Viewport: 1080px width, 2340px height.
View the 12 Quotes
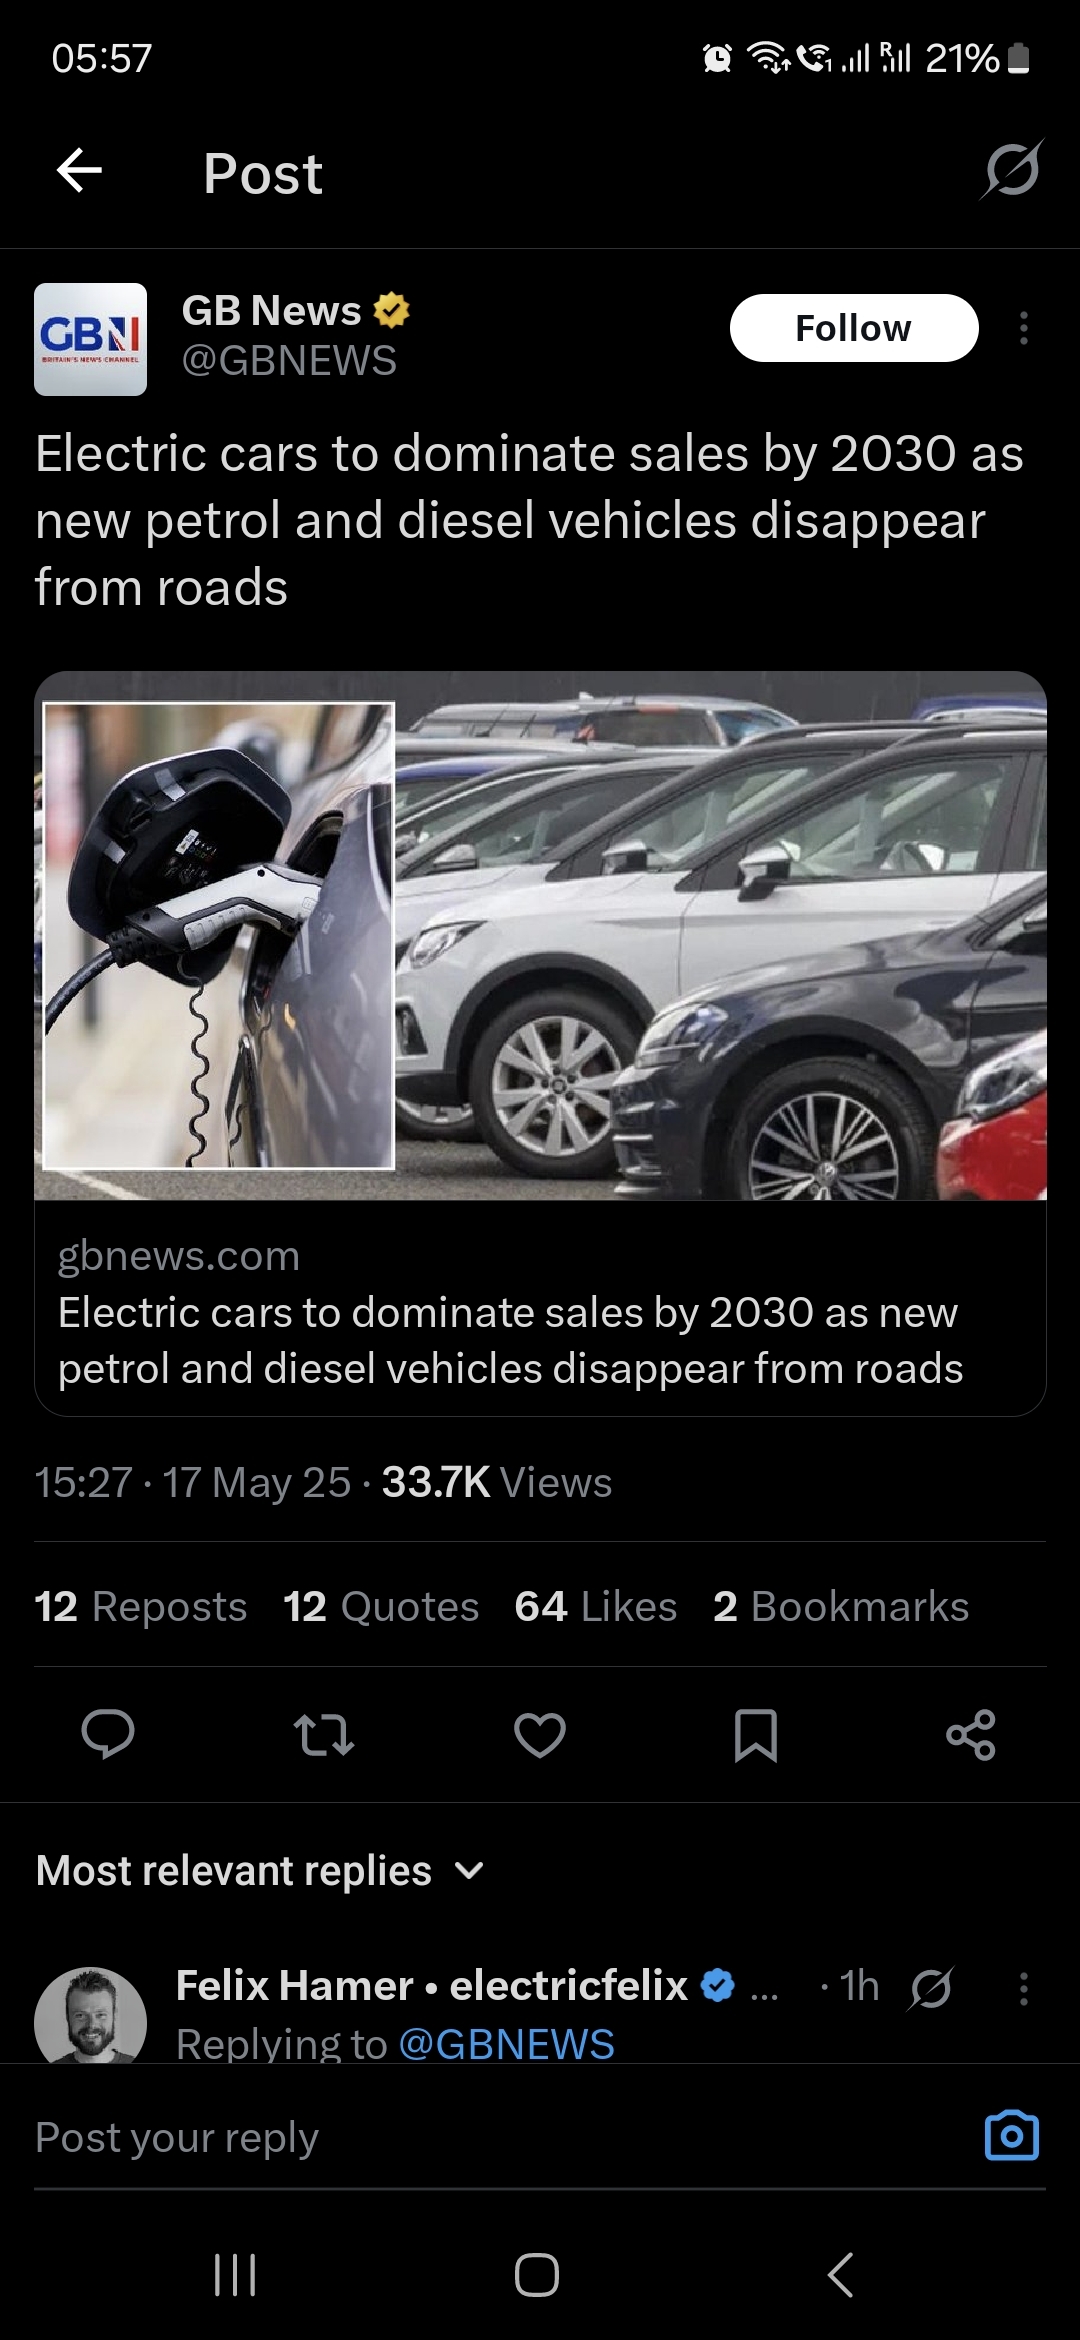pos(381,1606)
